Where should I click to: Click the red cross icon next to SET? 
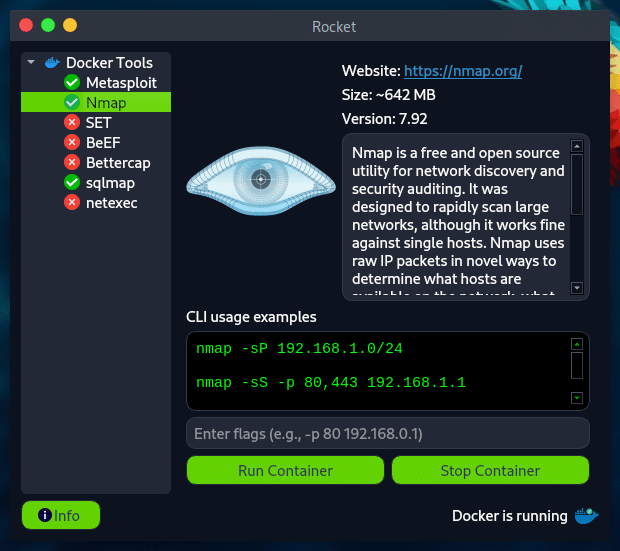tap(72, 122)
